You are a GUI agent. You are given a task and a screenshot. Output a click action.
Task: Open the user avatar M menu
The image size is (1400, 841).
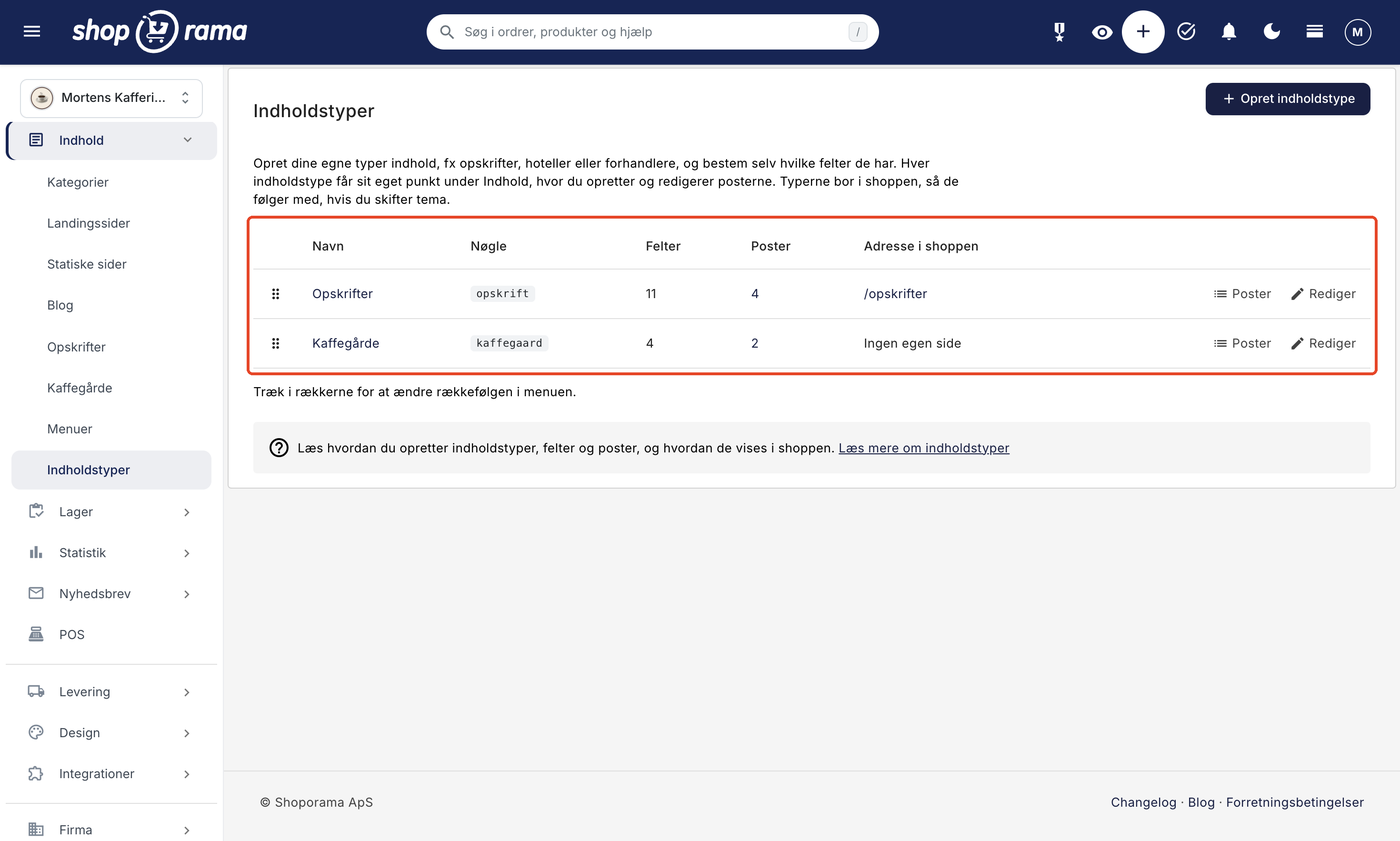1357,32
